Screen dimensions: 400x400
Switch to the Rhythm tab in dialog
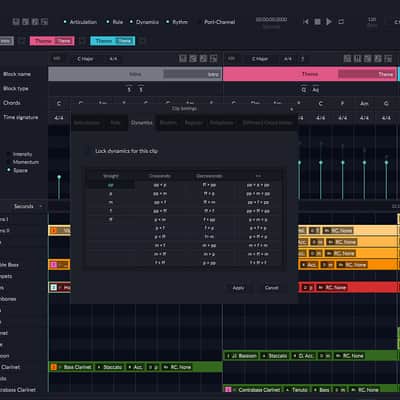(168, 123)
